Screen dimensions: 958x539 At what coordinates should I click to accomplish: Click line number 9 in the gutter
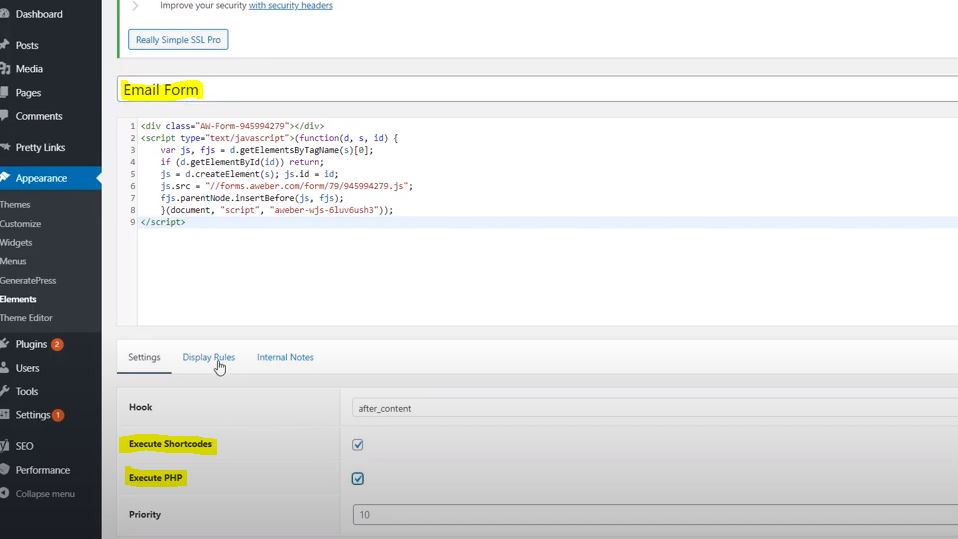click(x=133, y=222)
